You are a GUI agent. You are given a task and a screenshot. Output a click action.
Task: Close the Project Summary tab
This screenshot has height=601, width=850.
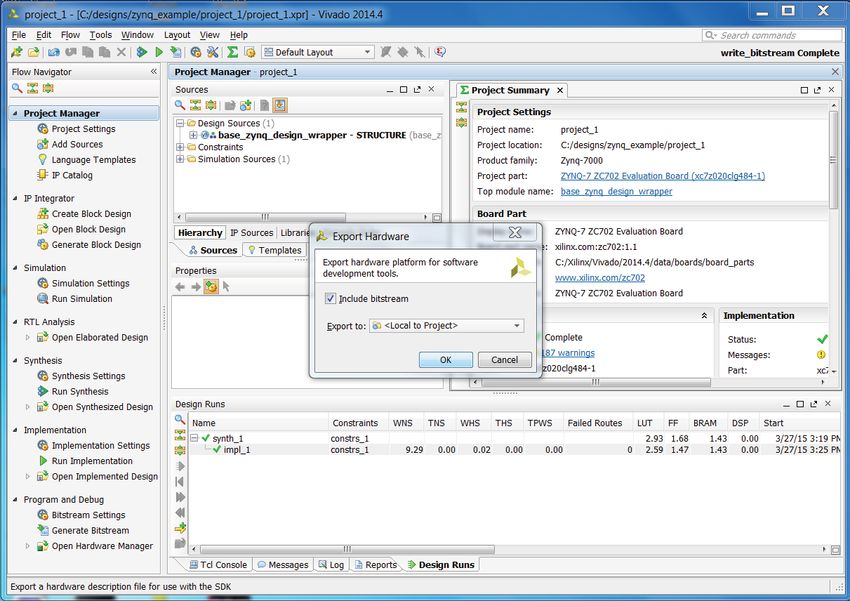(560, 90)
